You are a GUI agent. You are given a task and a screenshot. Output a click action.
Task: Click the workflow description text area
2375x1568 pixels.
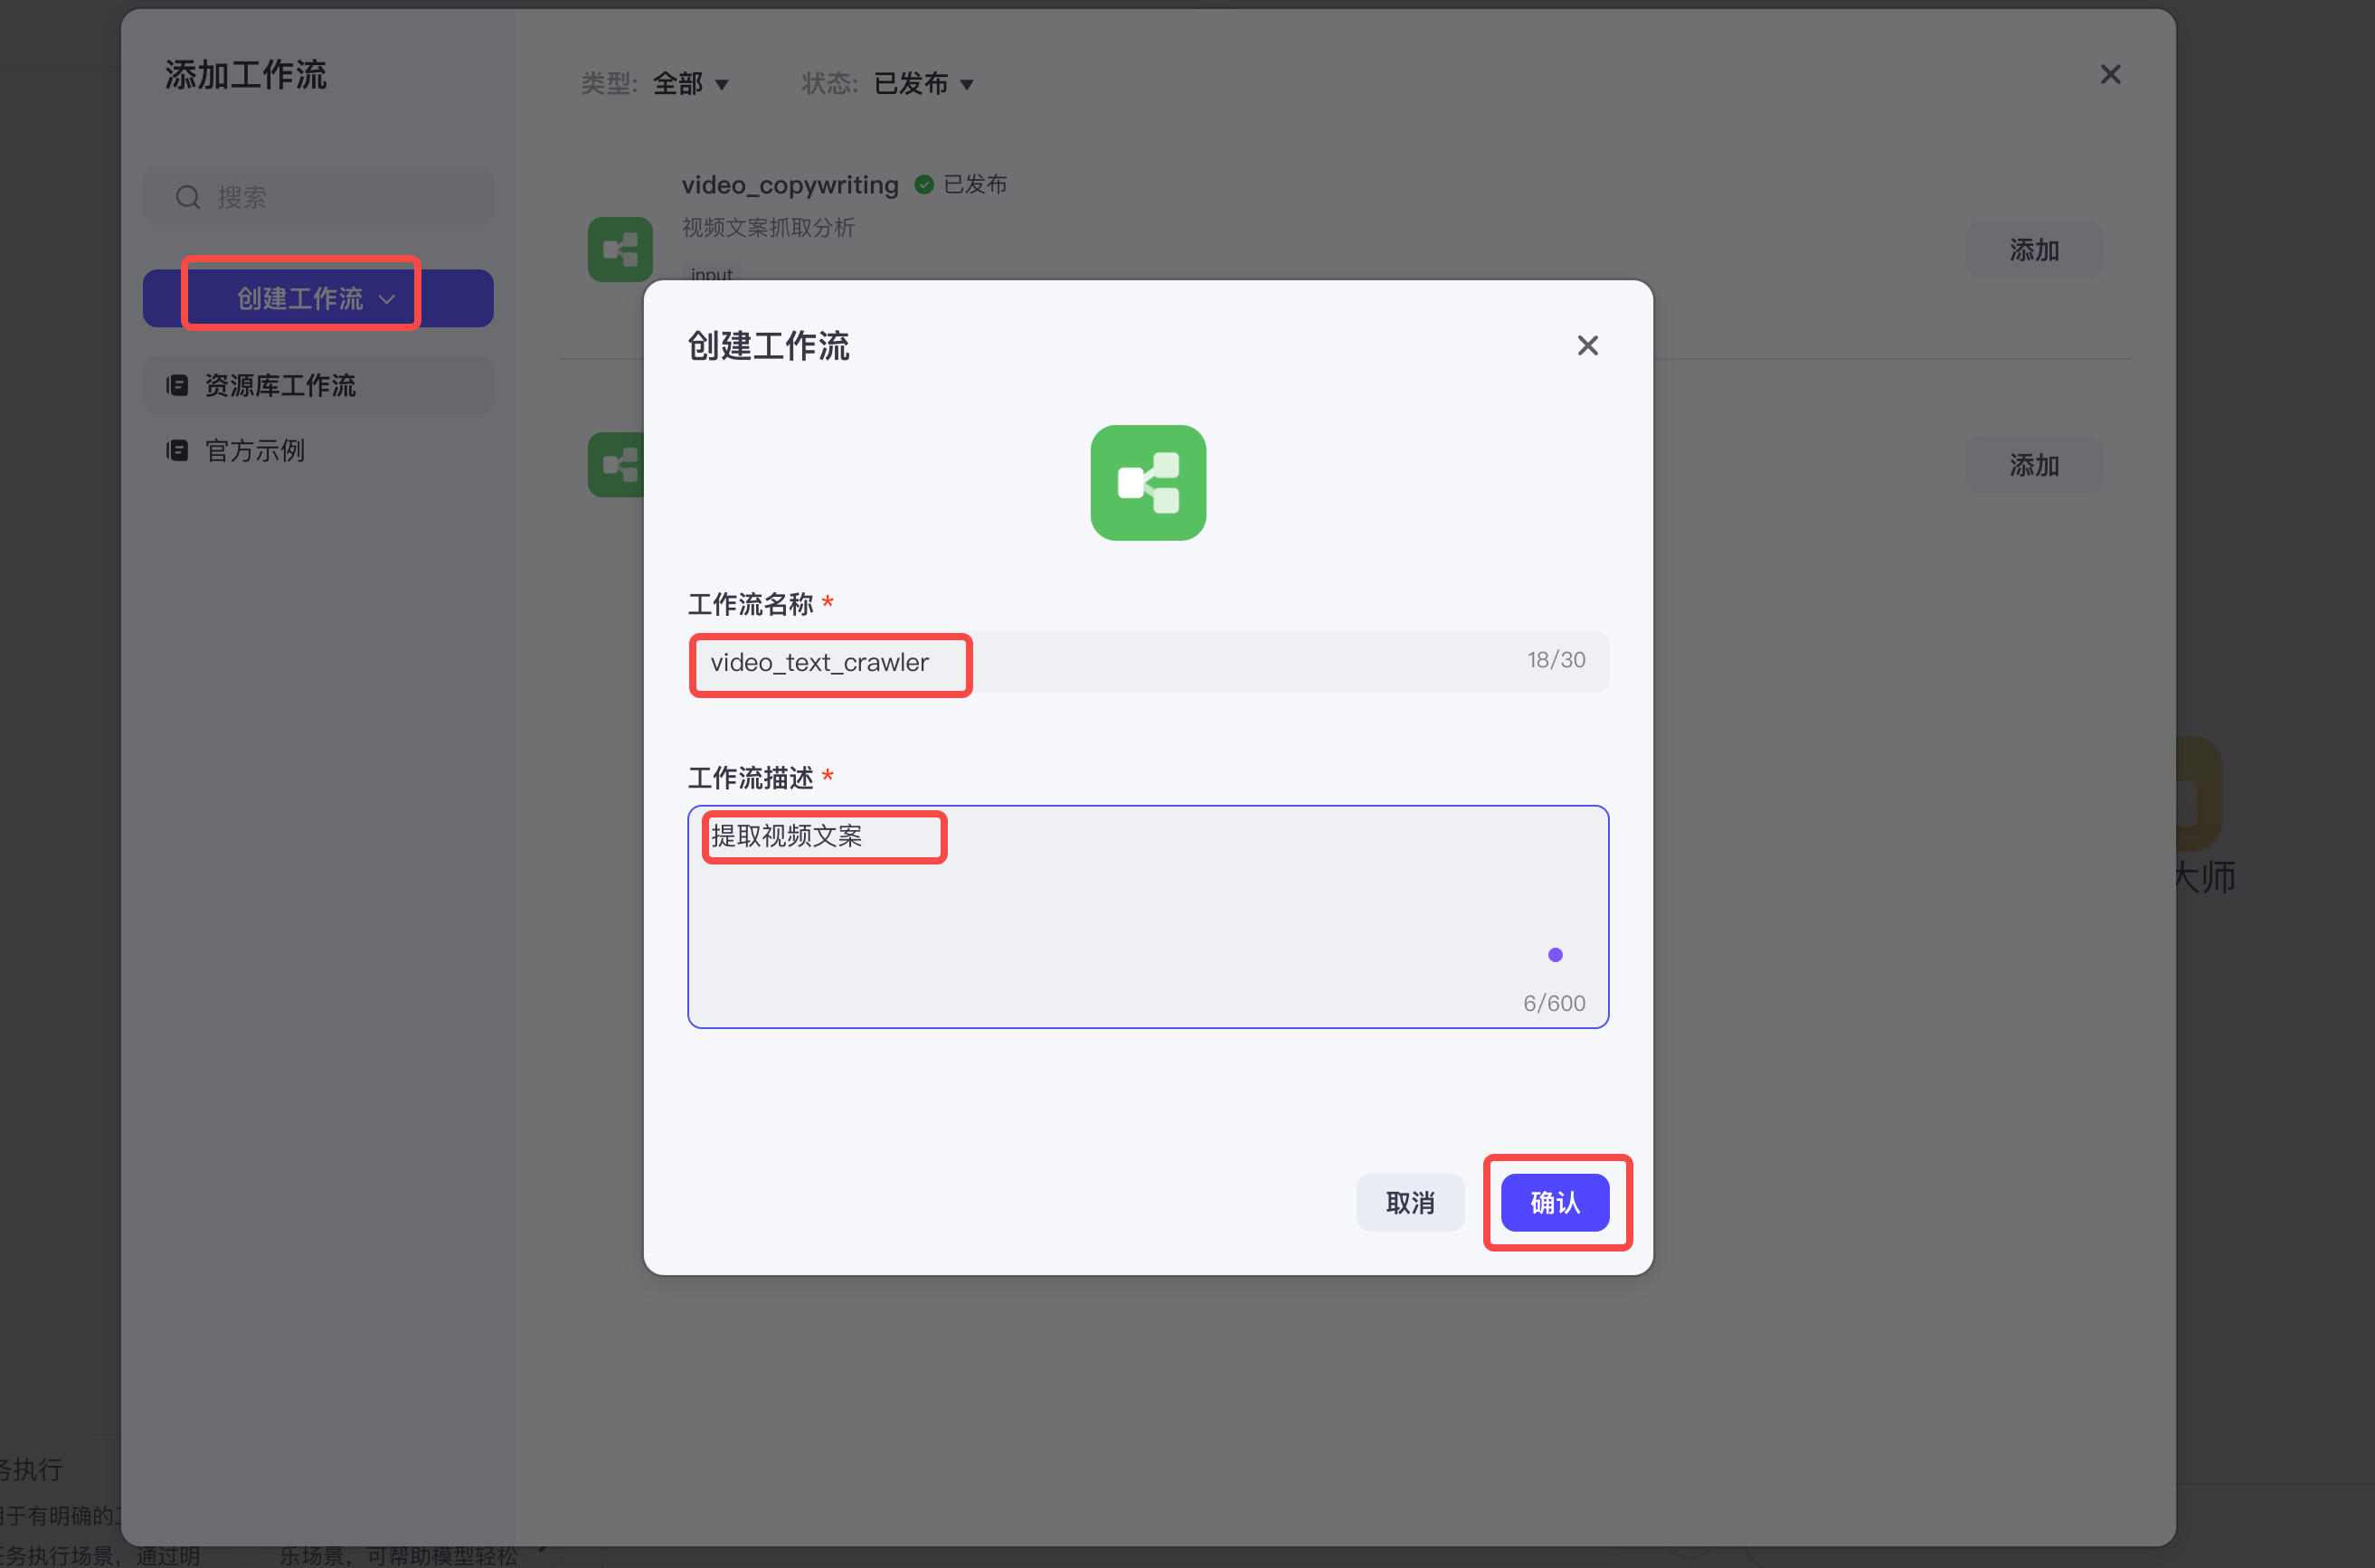pos(1148,916)
